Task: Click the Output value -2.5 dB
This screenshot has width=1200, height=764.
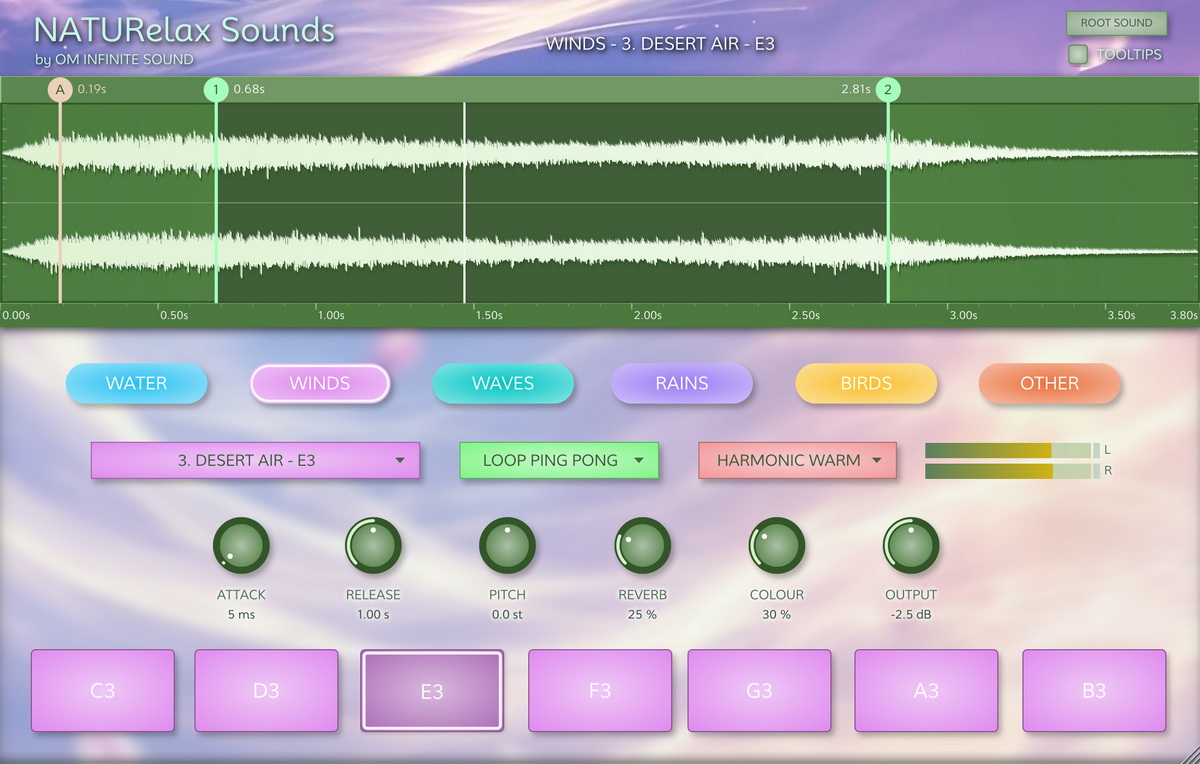Action: [911, 614]
